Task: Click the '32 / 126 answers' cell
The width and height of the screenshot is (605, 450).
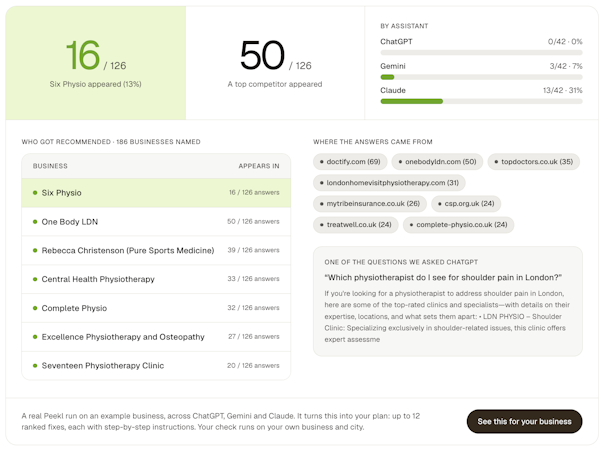Action: [x=253, y=308]
